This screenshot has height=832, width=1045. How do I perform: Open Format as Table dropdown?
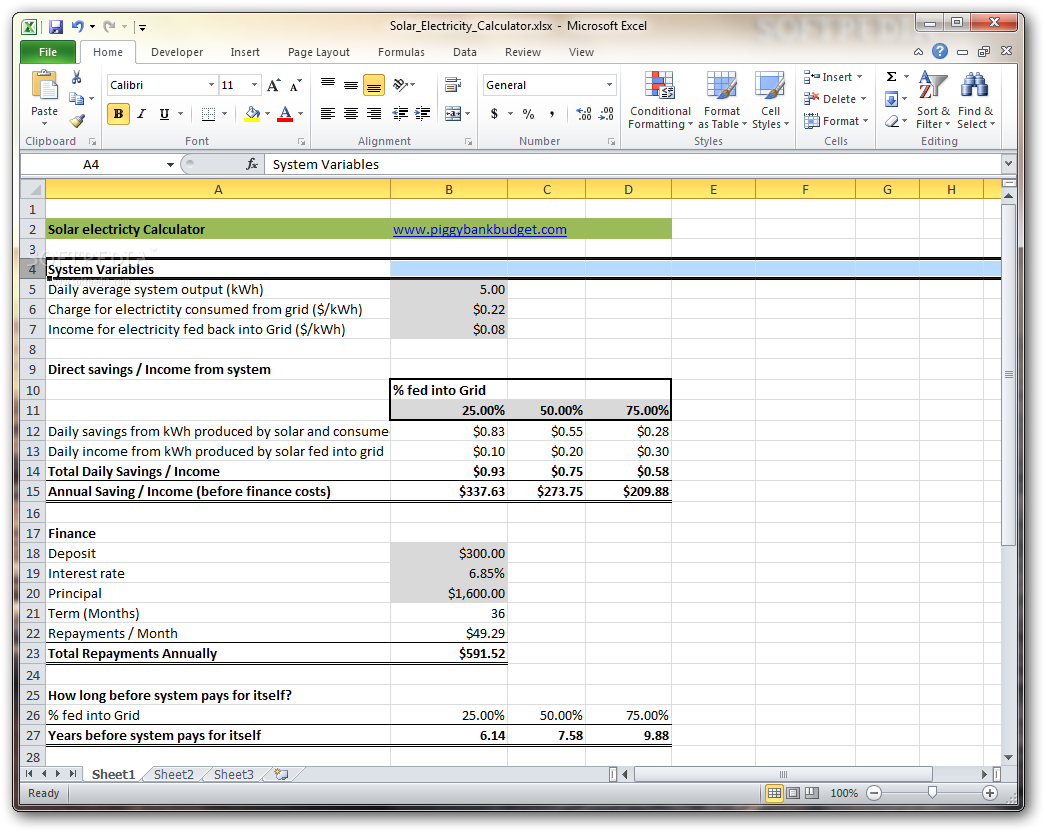point(722,100)
